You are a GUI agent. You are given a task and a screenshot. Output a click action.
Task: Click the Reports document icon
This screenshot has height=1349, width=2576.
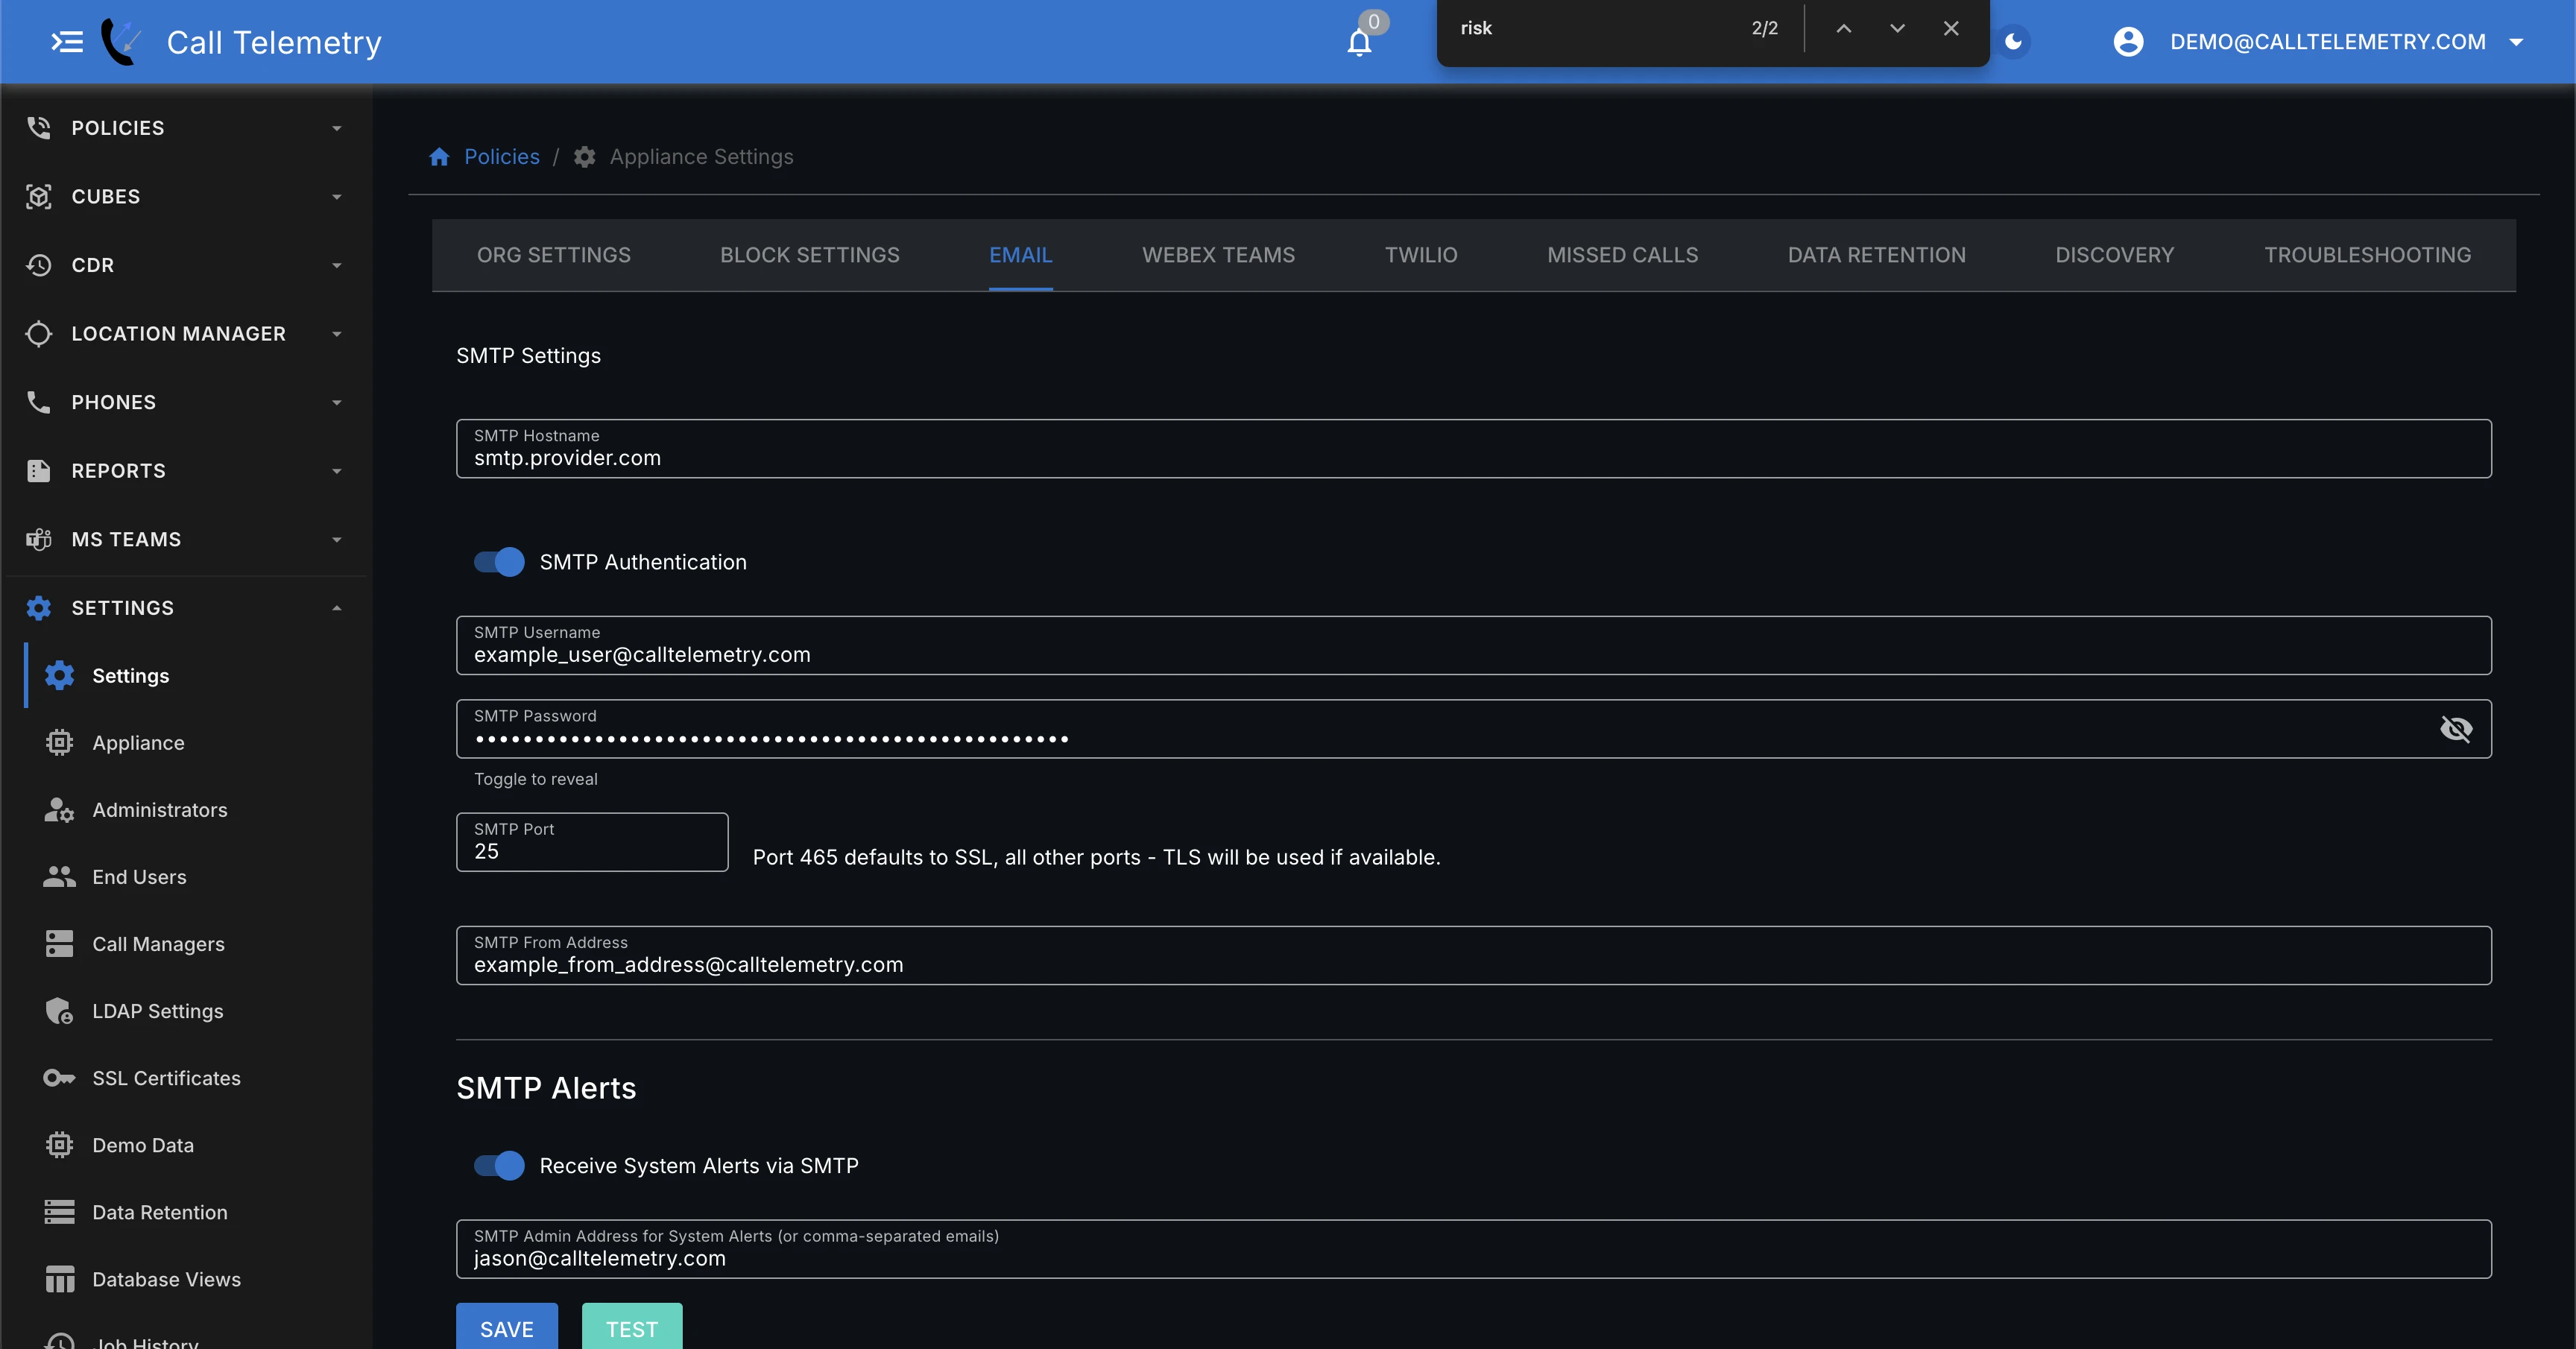coord(39,470)
